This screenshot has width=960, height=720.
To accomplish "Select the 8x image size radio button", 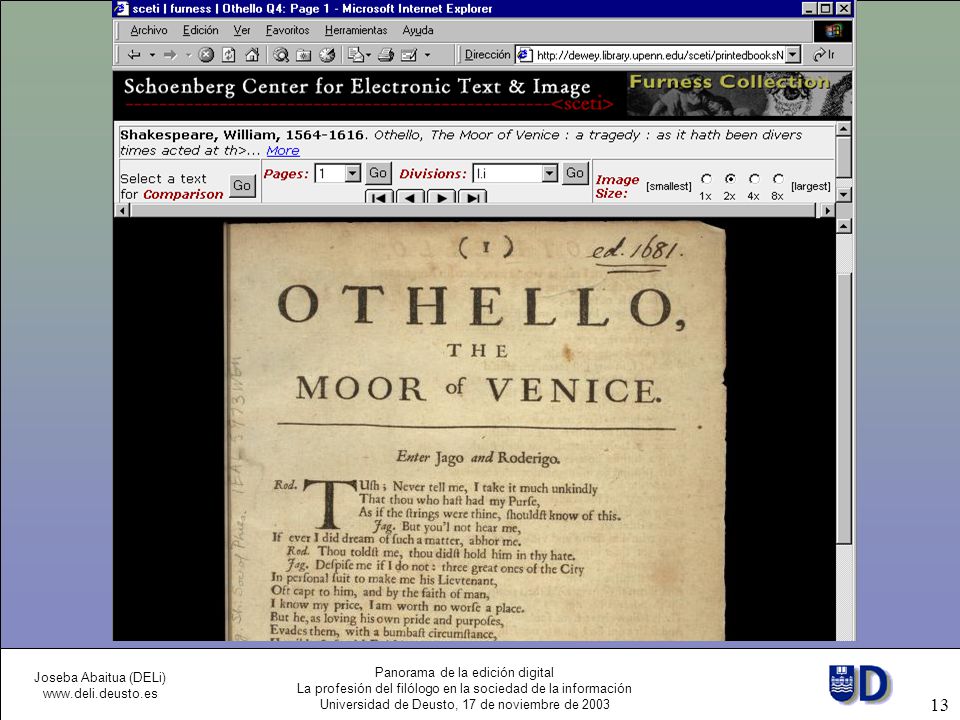I will click(x=778, y=179).
